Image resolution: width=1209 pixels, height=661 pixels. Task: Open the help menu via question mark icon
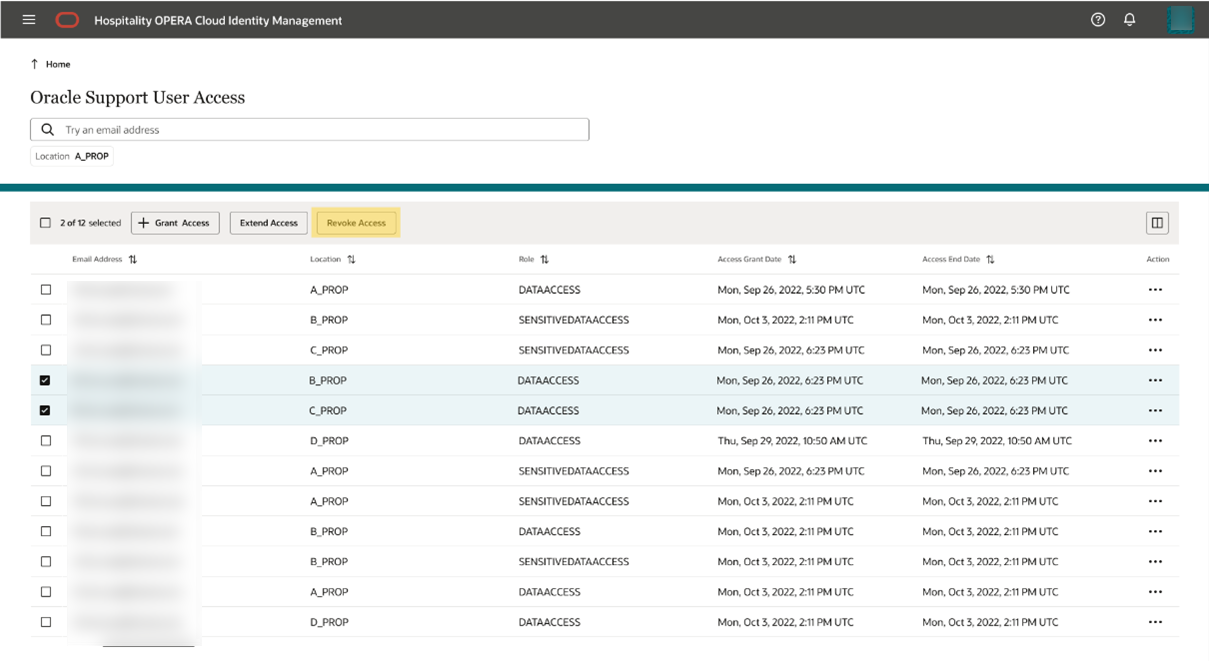click(1097, 19)
